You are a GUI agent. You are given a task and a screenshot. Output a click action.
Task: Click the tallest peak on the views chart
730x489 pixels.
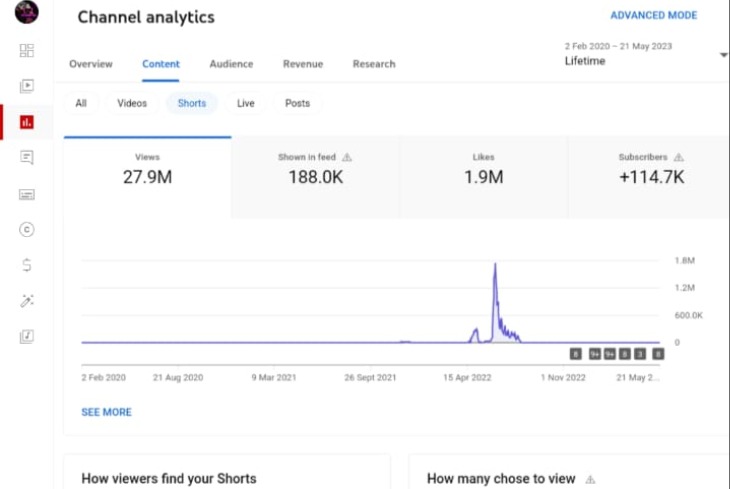pos(495,265)
